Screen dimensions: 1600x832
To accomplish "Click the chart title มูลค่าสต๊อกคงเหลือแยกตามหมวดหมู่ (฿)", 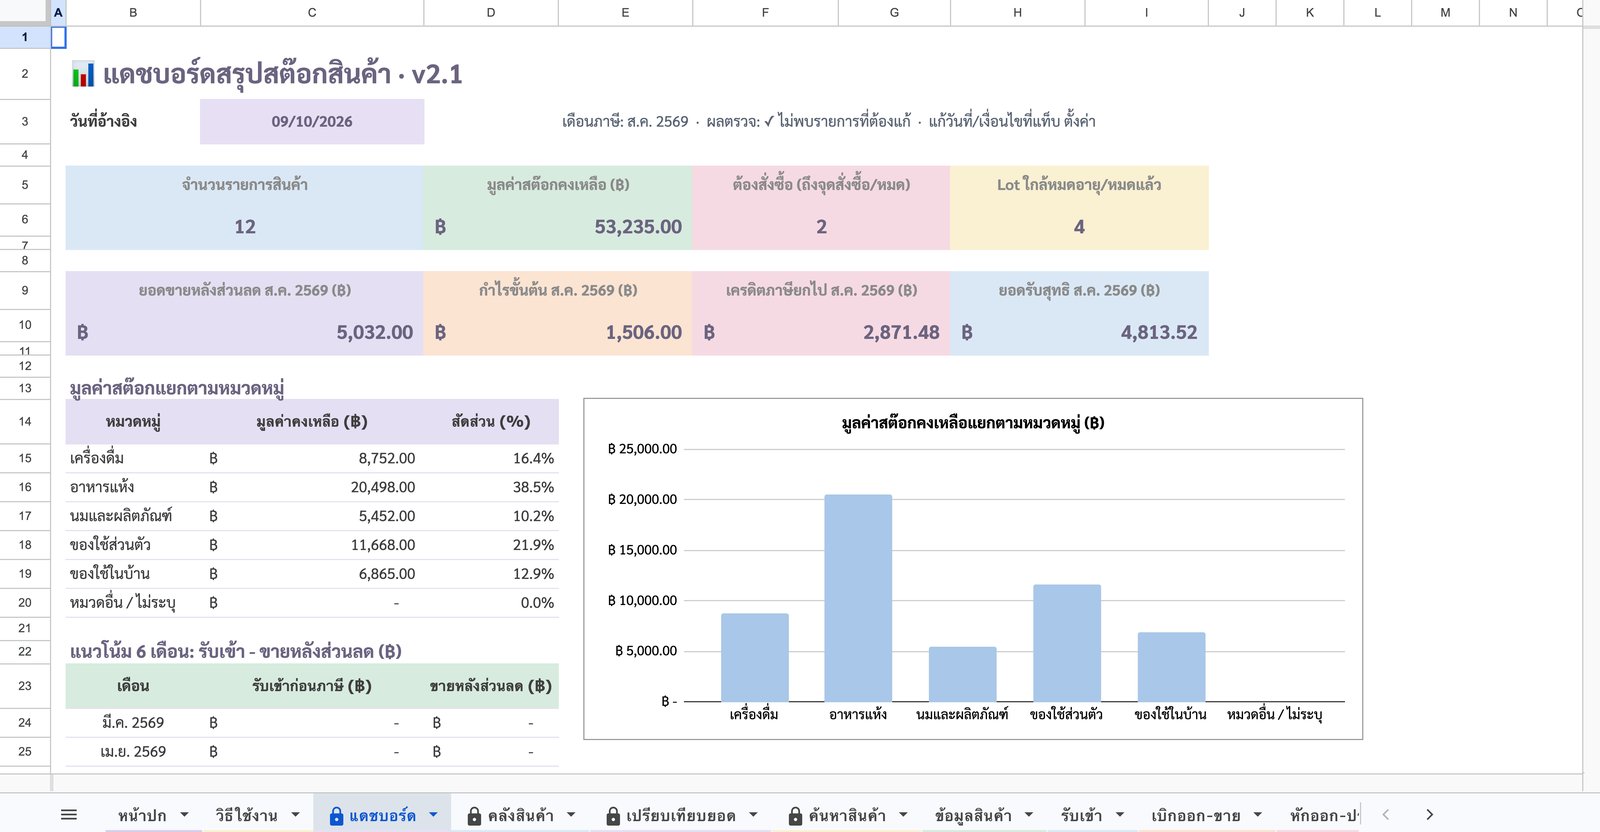I will tap(973, 423).
